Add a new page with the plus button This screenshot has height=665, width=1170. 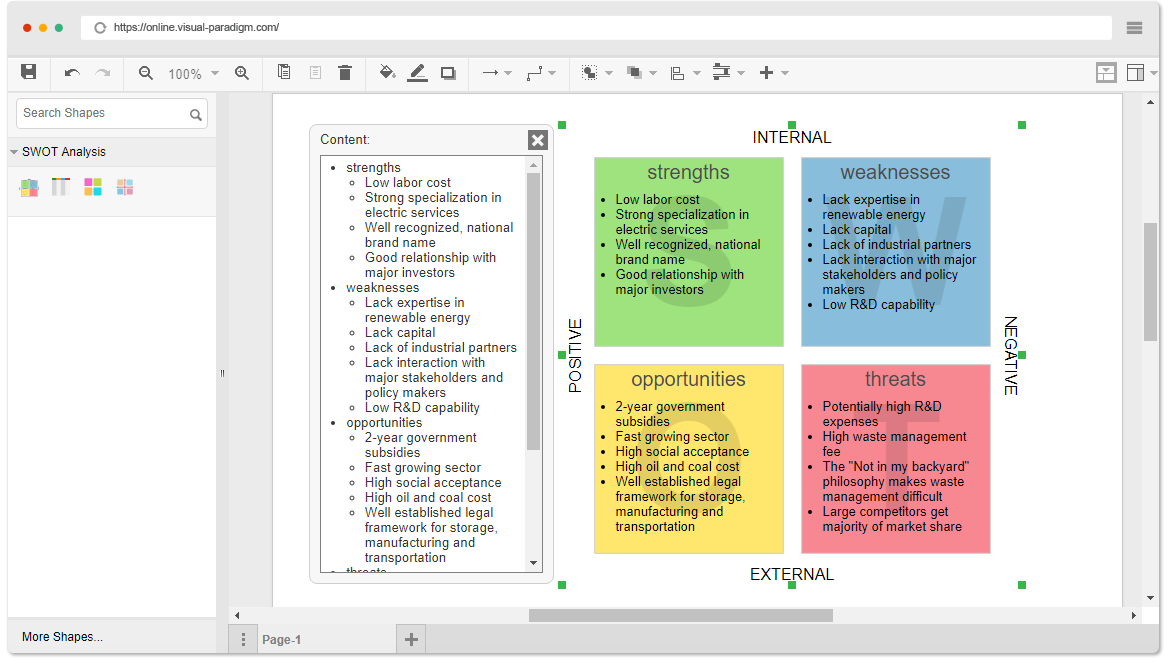pyautogui.click(x=411, y=637)
